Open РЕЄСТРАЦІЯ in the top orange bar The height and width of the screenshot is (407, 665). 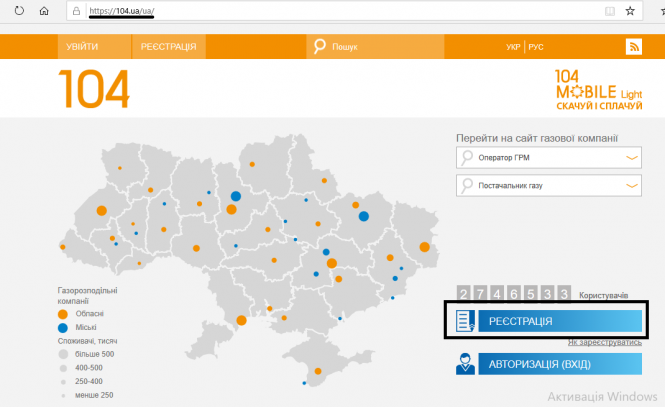click(x=169, y=47)
